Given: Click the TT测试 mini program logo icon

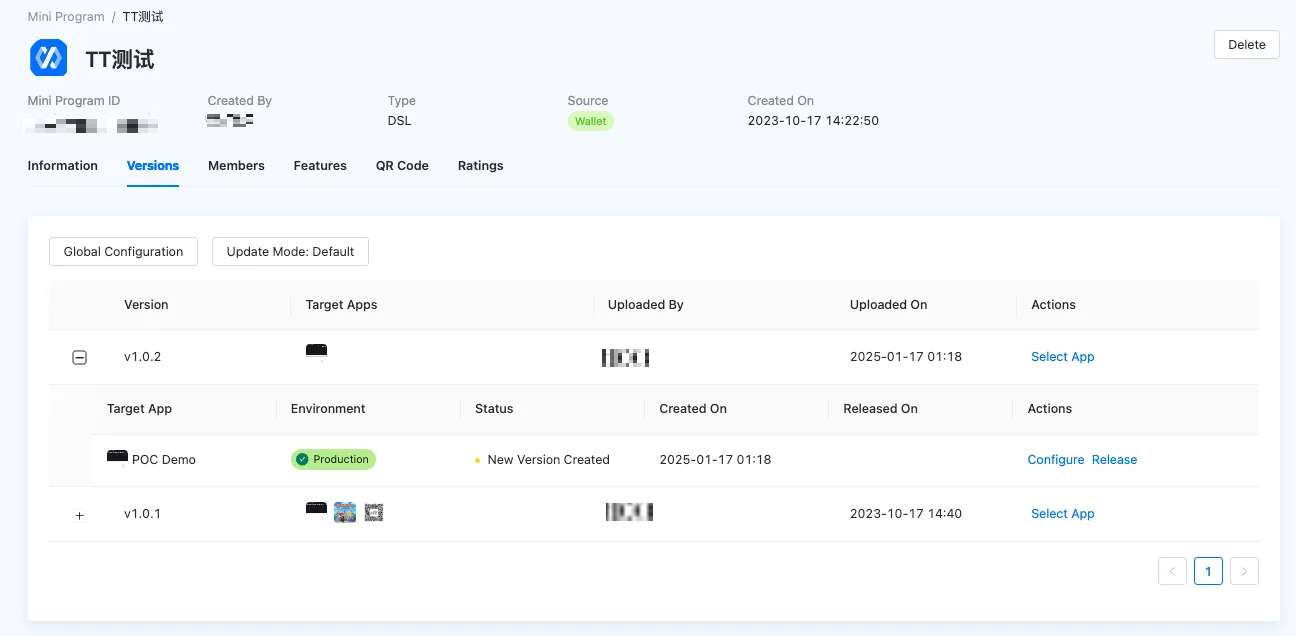Looking at the screenshot, I should pyautogui.click(x=48, y=58).
